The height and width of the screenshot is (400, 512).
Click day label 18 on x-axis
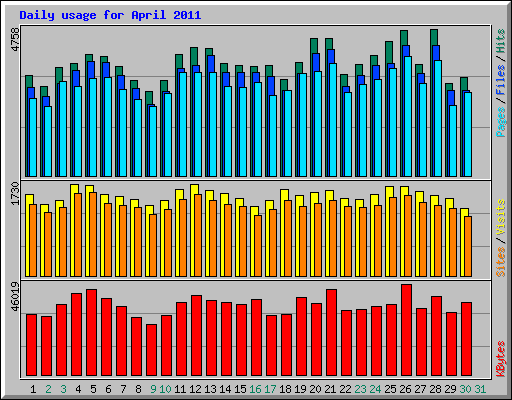pos(285,389)
